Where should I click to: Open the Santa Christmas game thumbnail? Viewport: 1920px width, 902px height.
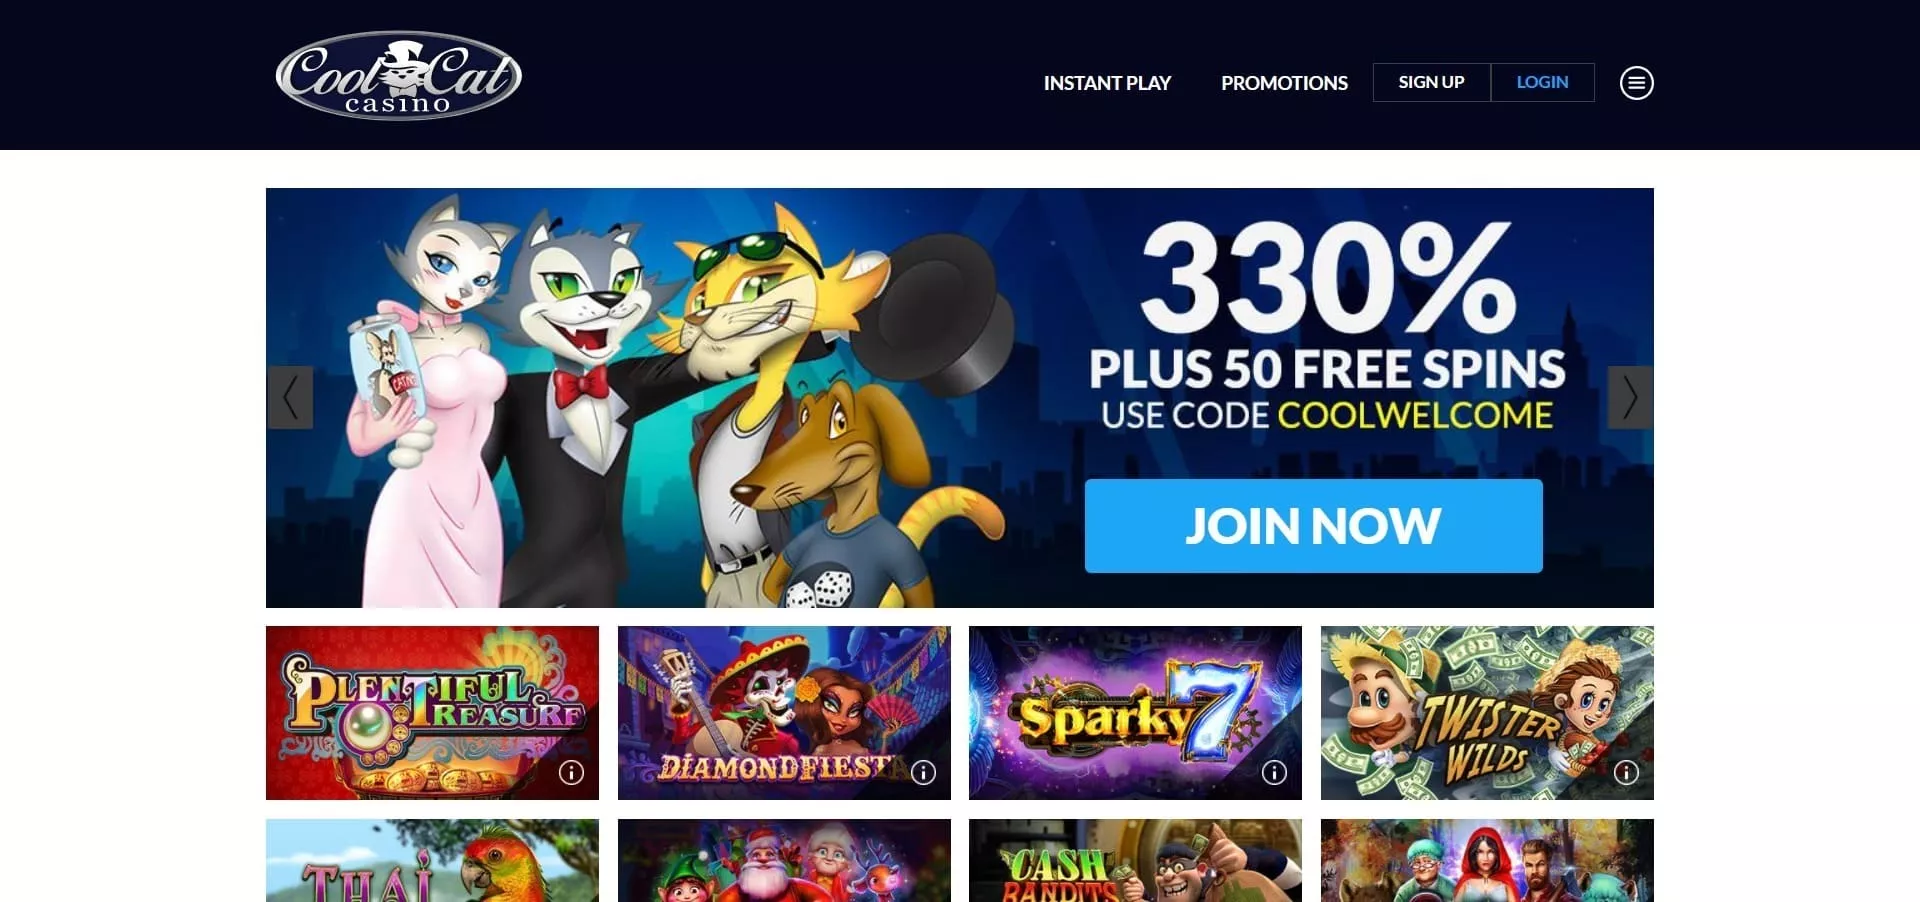pyautogui.click(x=784, y=861)
